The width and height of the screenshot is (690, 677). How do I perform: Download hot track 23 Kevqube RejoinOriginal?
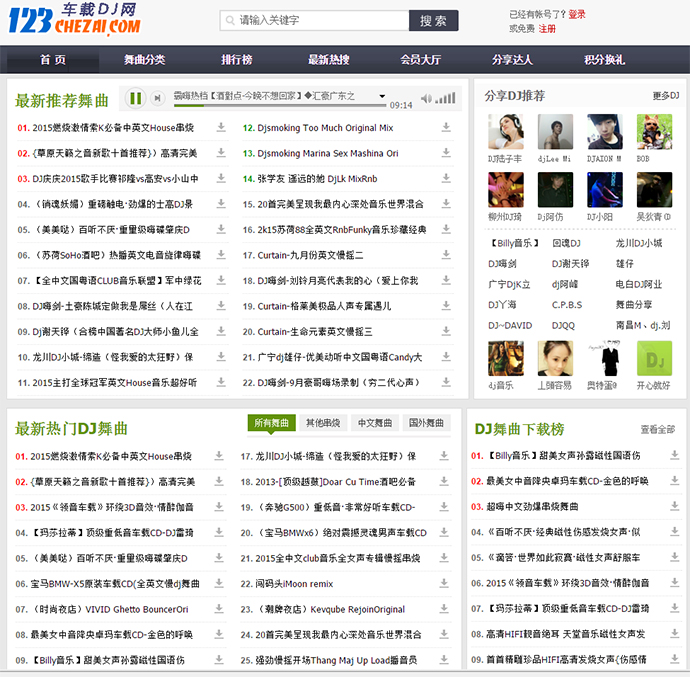[444, 609]
